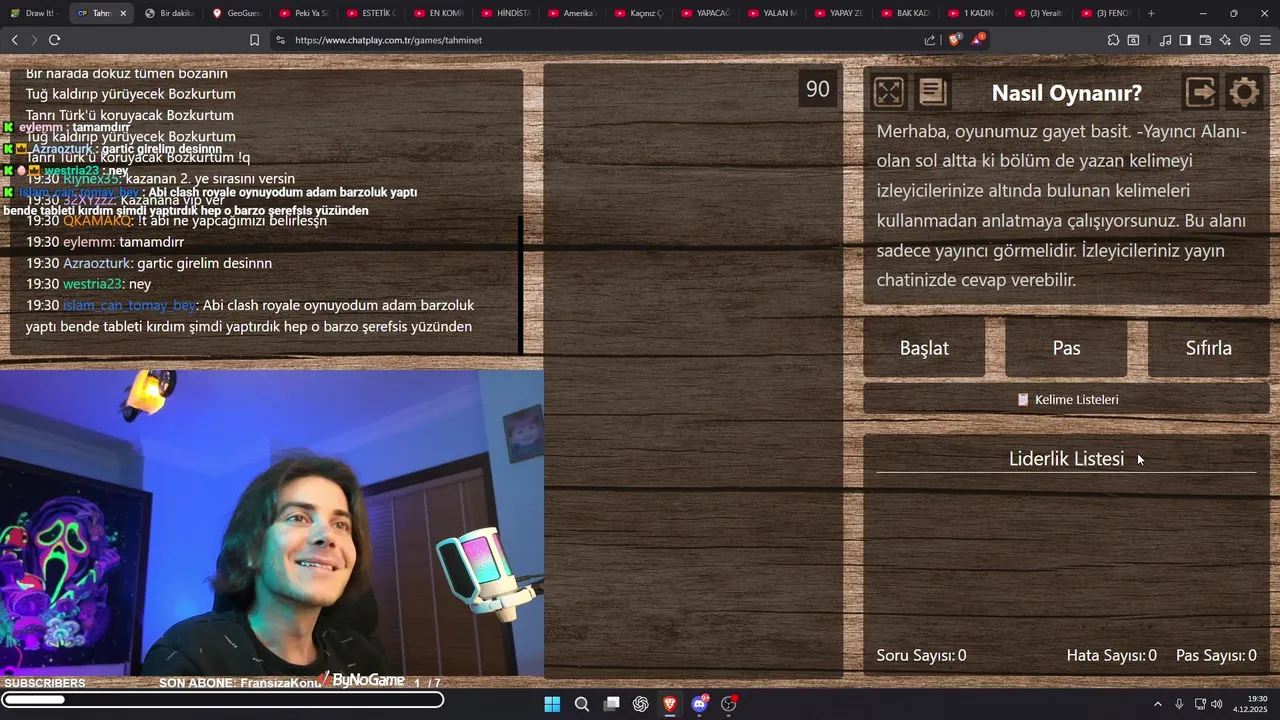Open ChatGPT from the taskbar
1280x720 pixels.
pos(641,704)
